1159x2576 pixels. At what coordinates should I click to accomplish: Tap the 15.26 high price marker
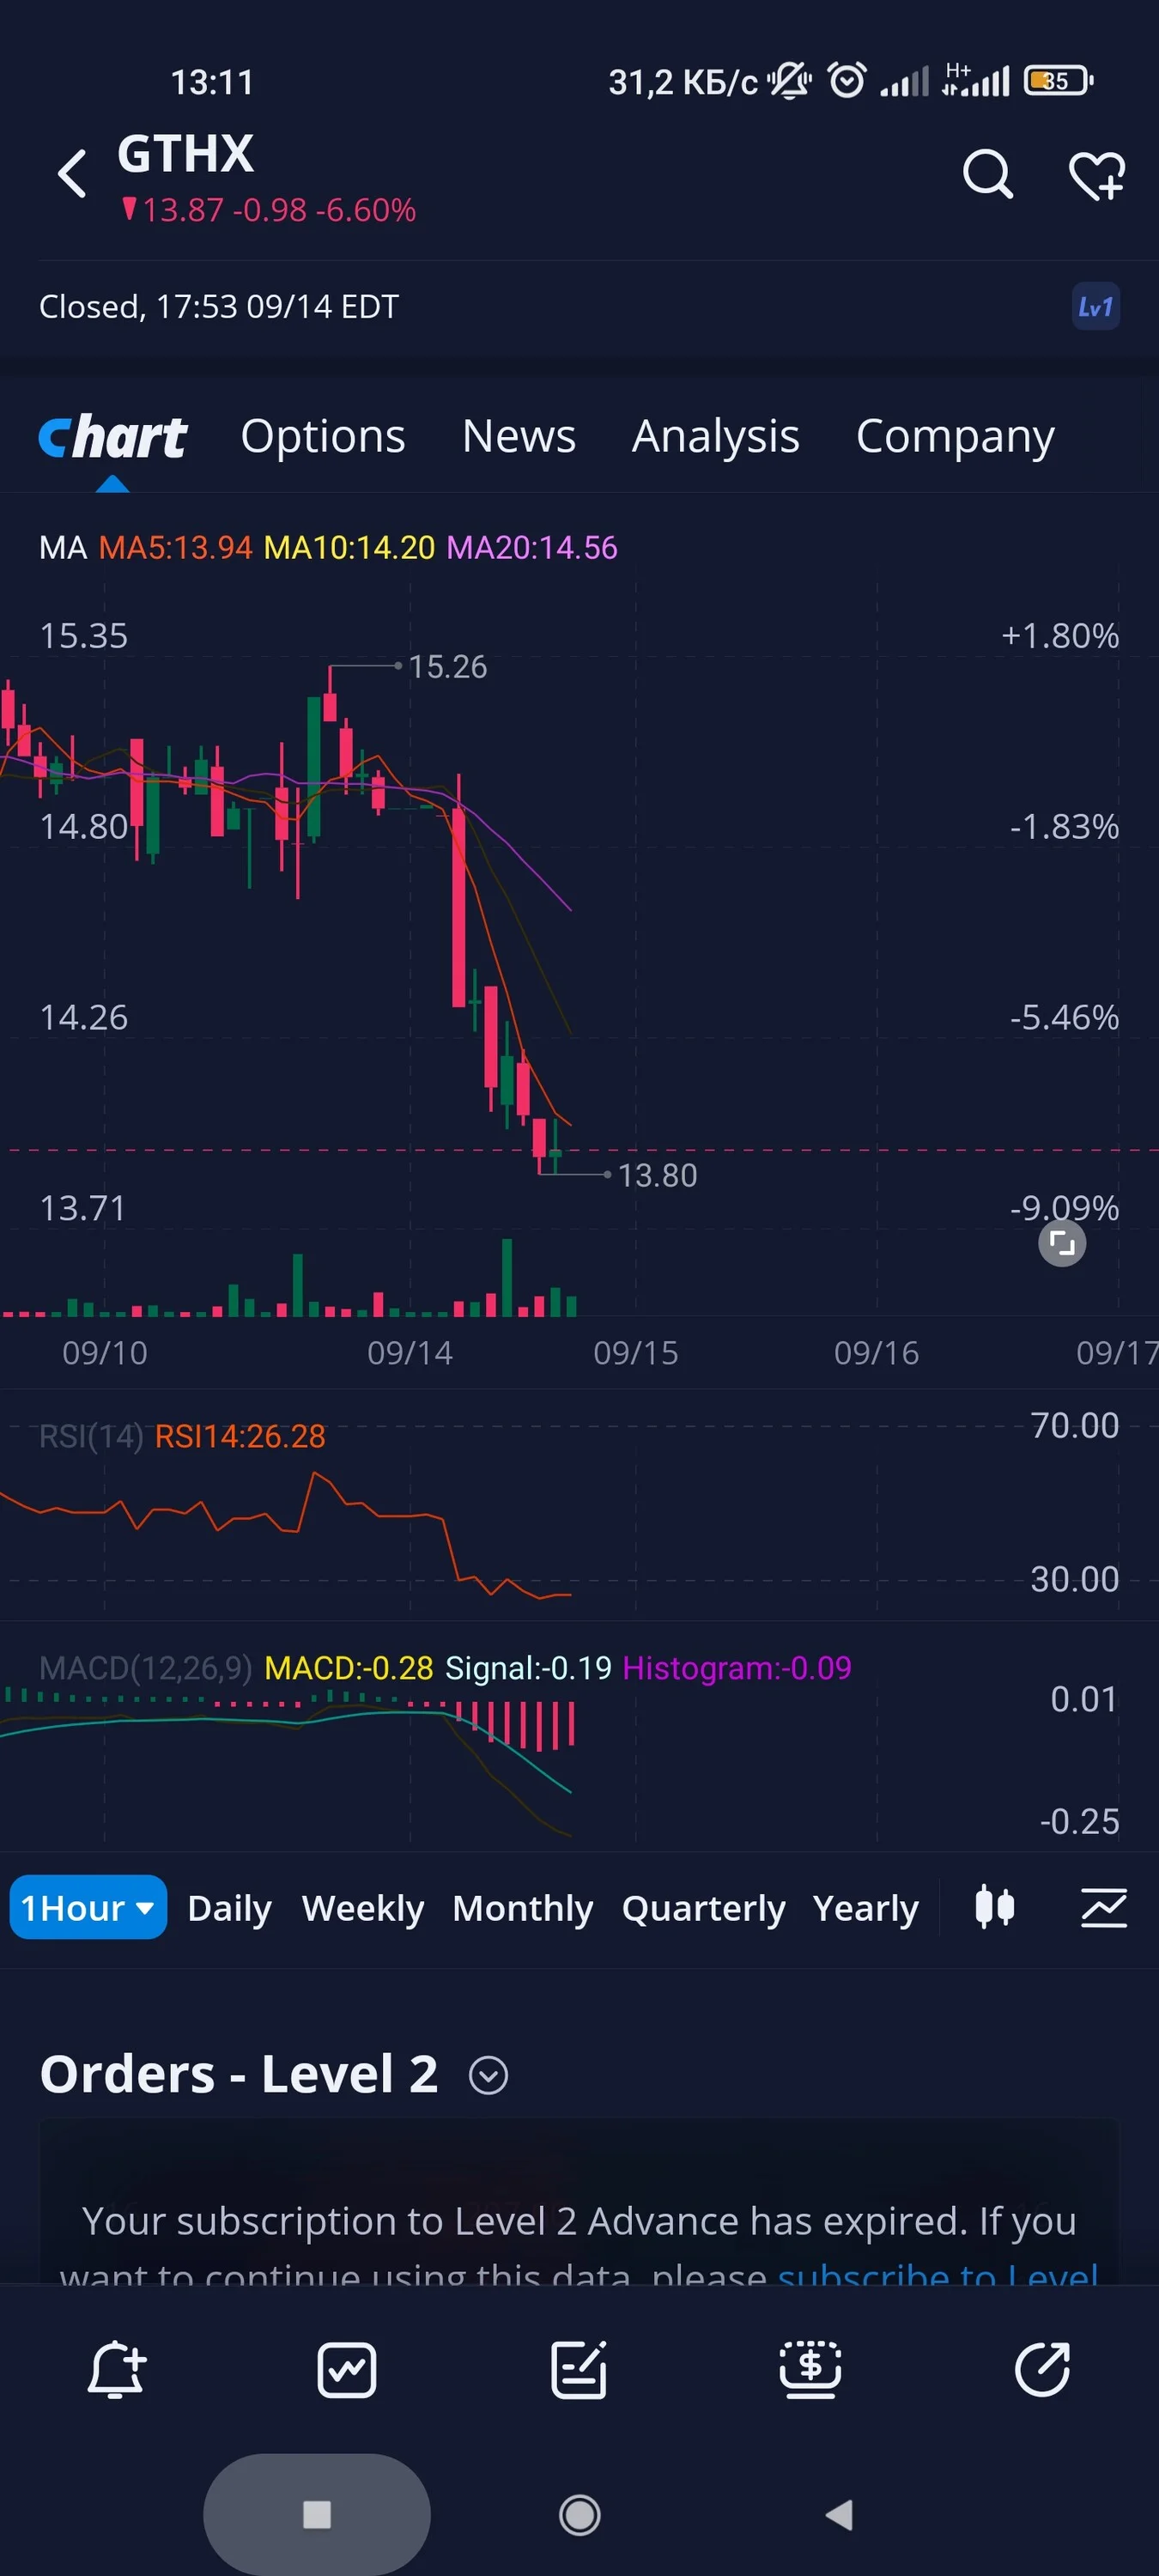pyautogui.click(x=448, y=667)
